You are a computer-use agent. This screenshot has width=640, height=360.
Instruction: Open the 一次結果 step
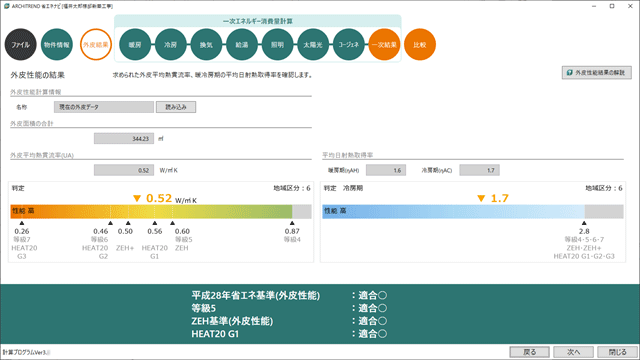point(384,44)
